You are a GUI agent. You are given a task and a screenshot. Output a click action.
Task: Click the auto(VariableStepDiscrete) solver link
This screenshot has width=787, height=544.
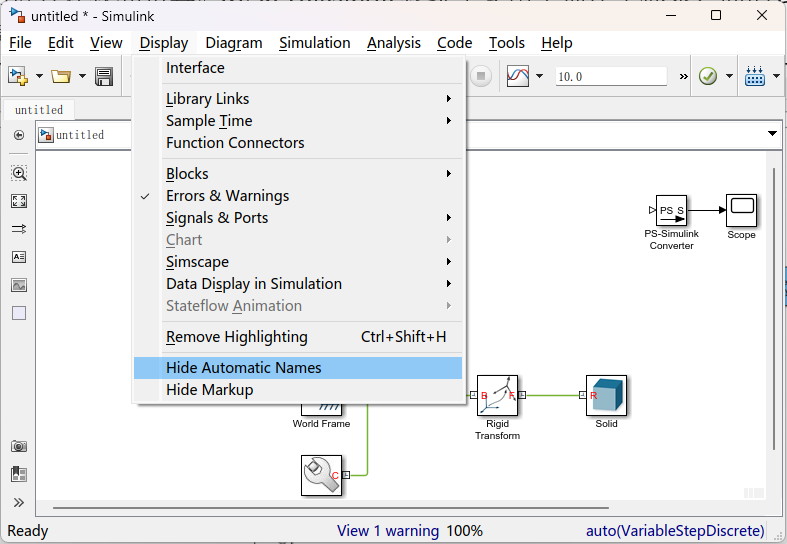(675, 531)
